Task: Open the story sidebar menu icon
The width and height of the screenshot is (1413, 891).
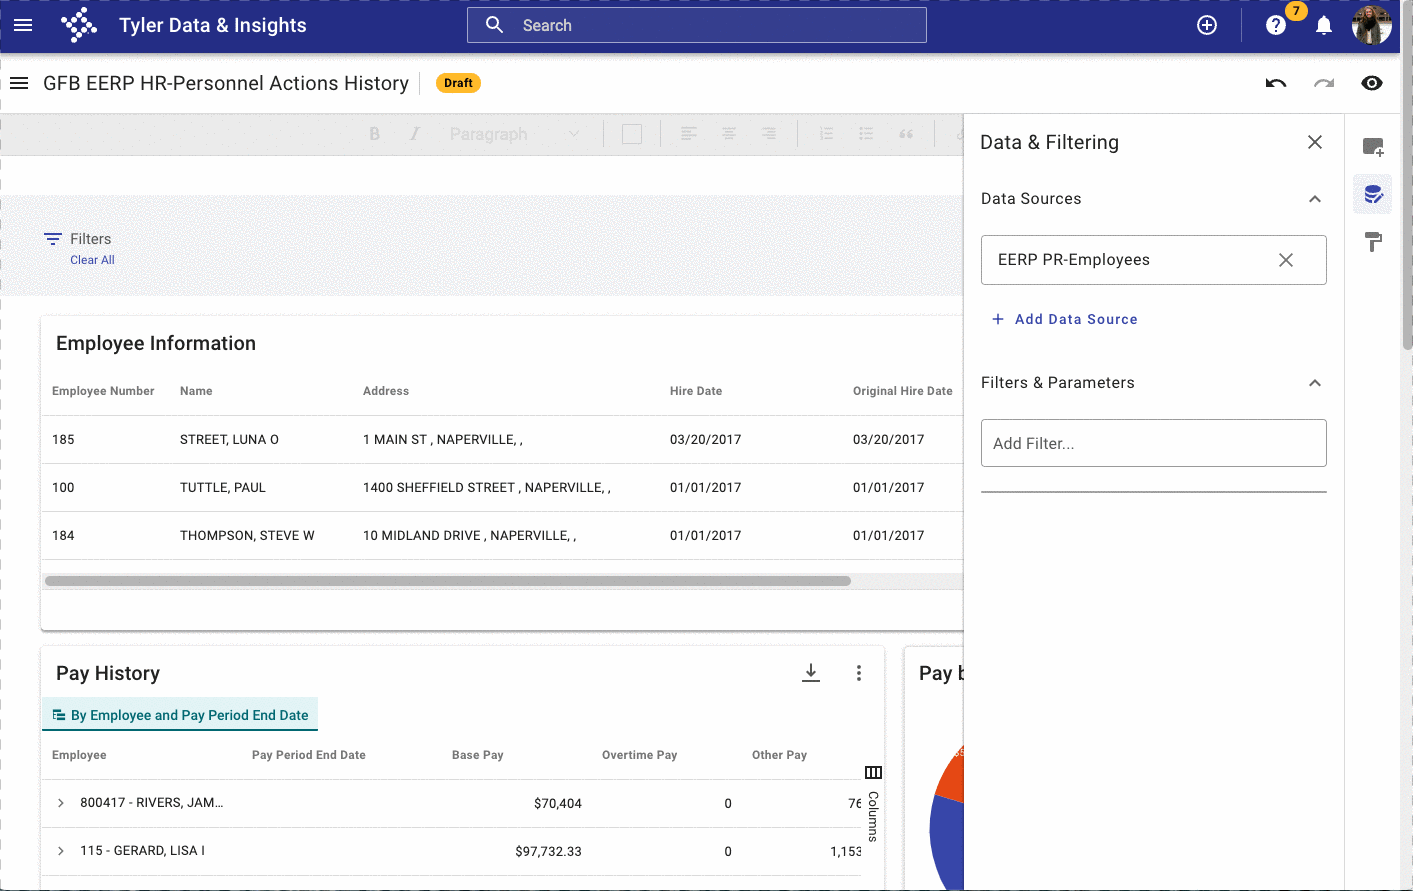Action: coord(19,83)
